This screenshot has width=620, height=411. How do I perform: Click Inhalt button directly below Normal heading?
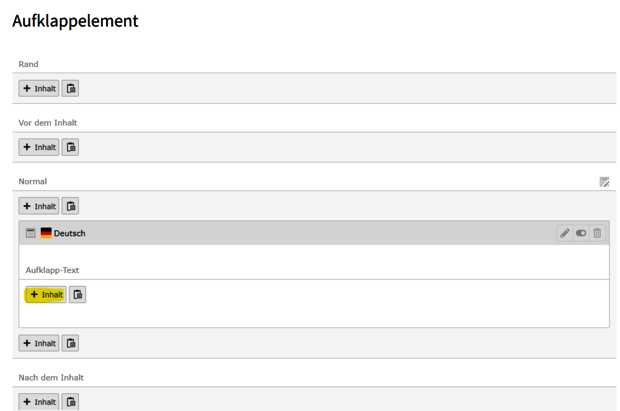pyautogui.click(x=40, y=207)
